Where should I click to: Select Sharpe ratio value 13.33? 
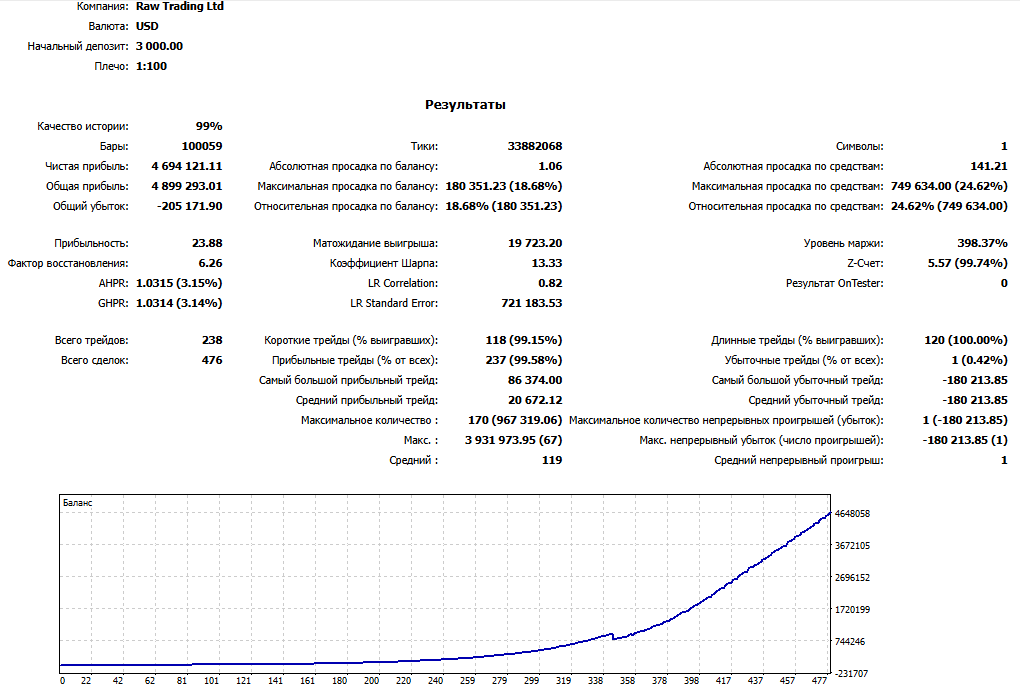tap(546, 264)
